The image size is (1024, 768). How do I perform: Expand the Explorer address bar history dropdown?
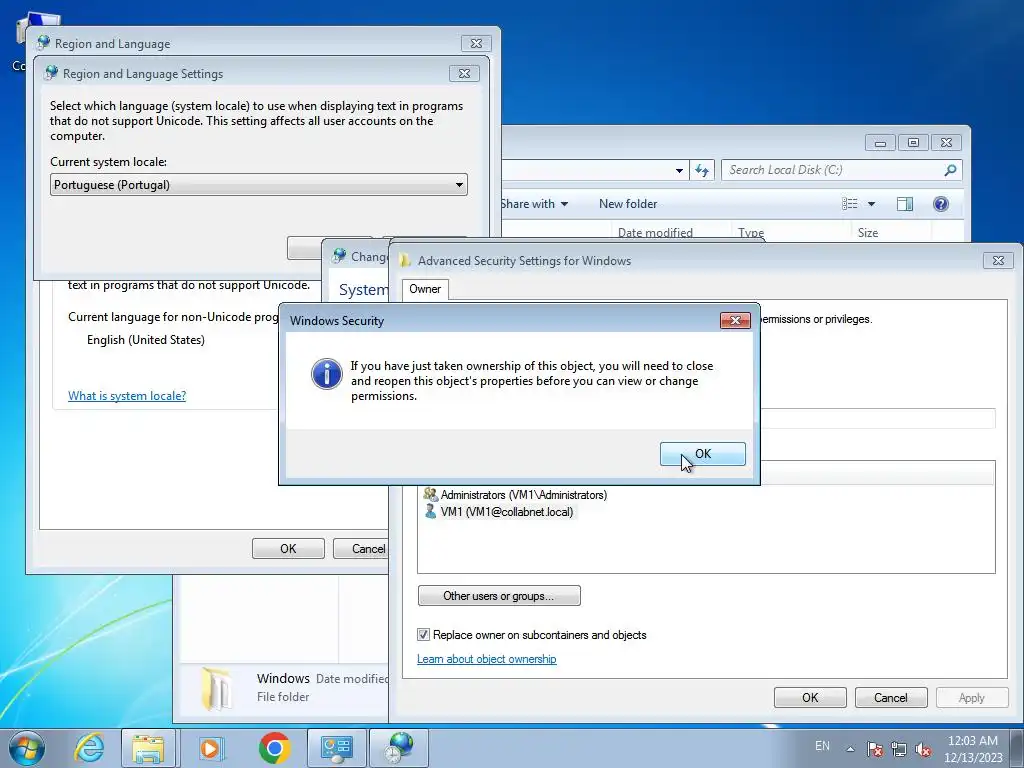pos(679,170)
